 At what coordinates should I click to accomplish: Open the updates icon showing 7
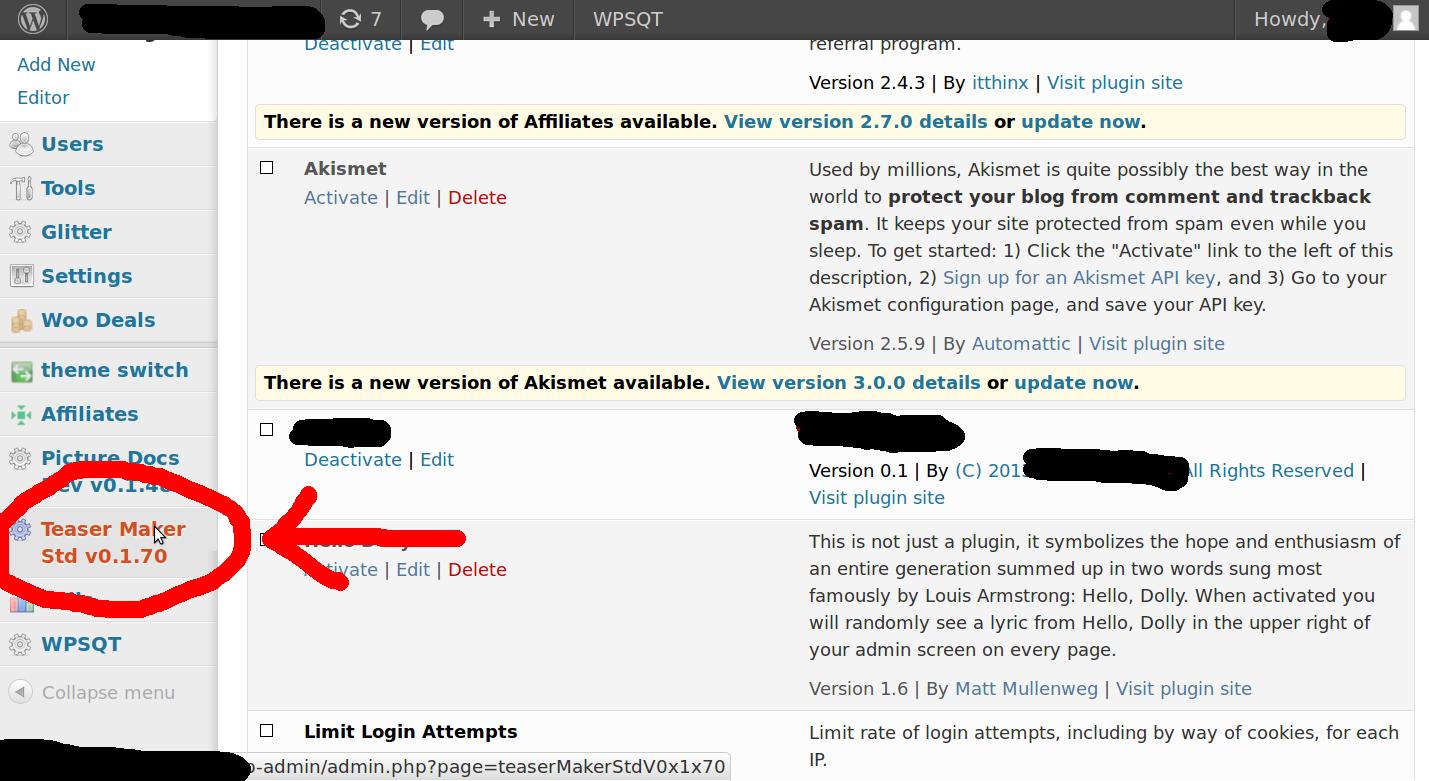[360, 19]
